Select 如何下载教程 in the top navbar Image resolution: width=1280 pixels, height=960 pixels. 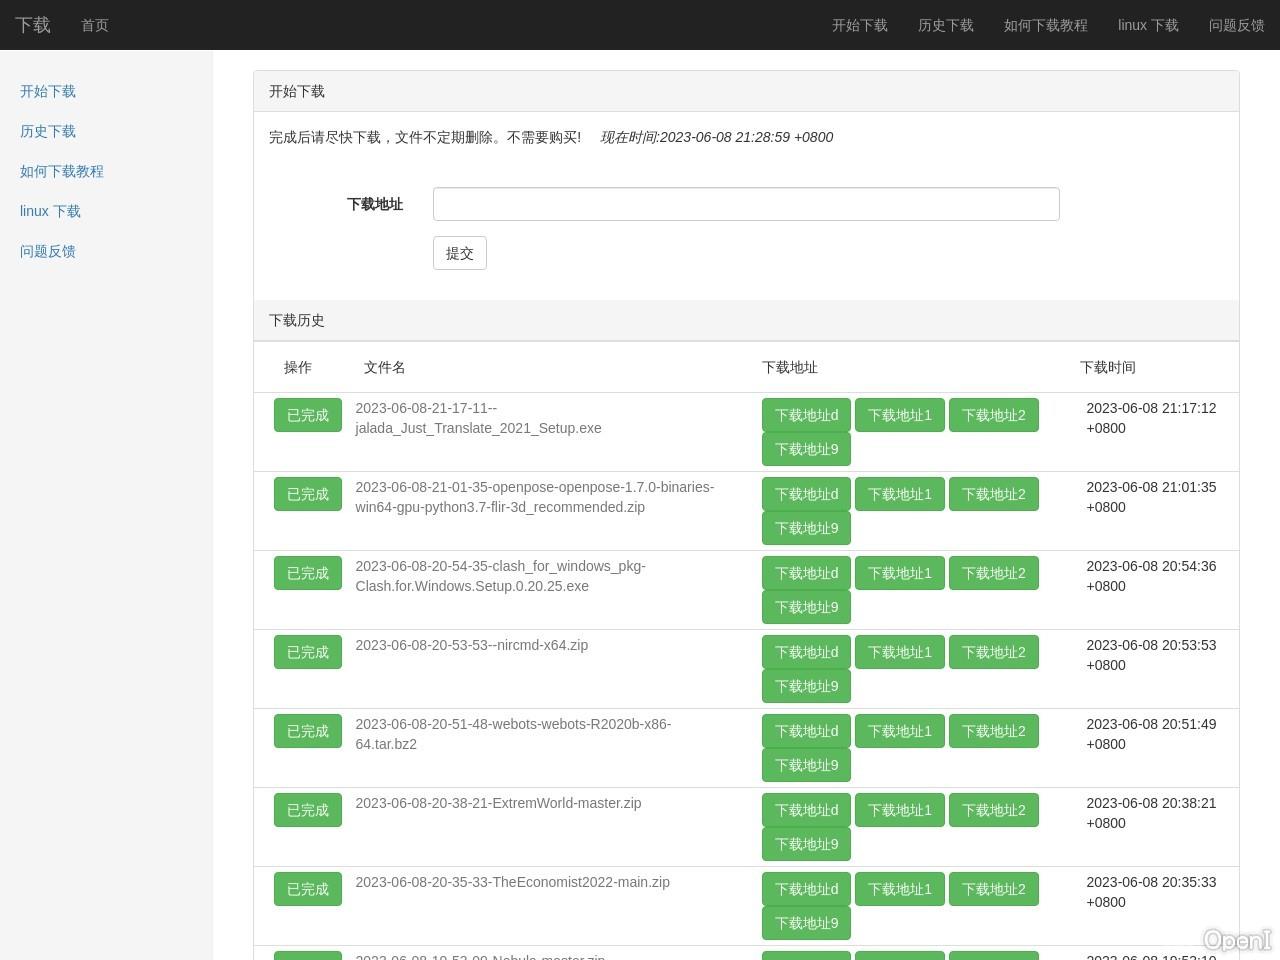click(x=1045, y=25)
